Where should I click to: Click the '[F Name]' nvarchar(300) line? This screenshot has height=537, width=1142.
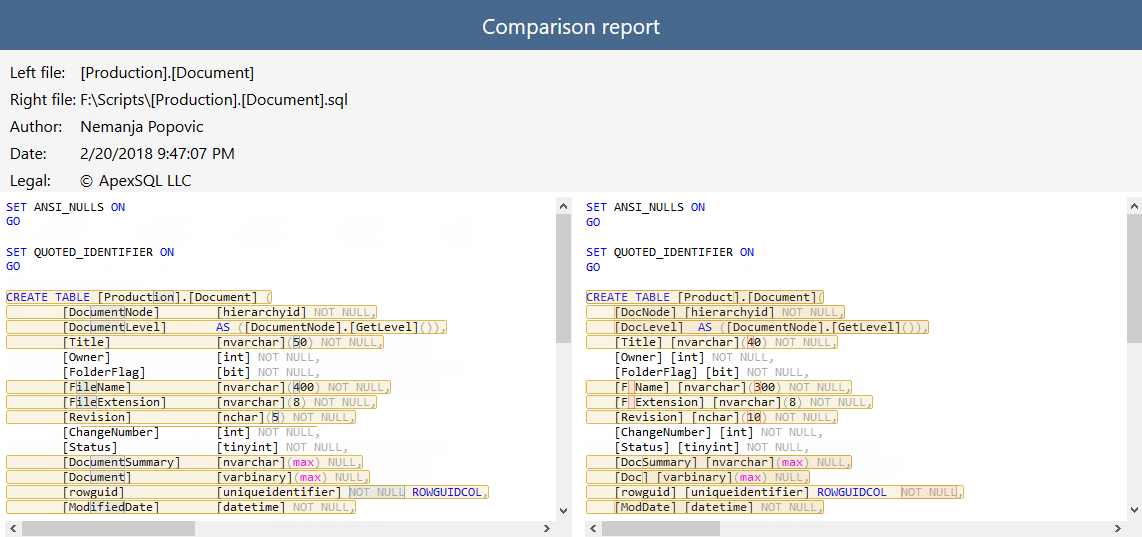click(x=719, y=387)
